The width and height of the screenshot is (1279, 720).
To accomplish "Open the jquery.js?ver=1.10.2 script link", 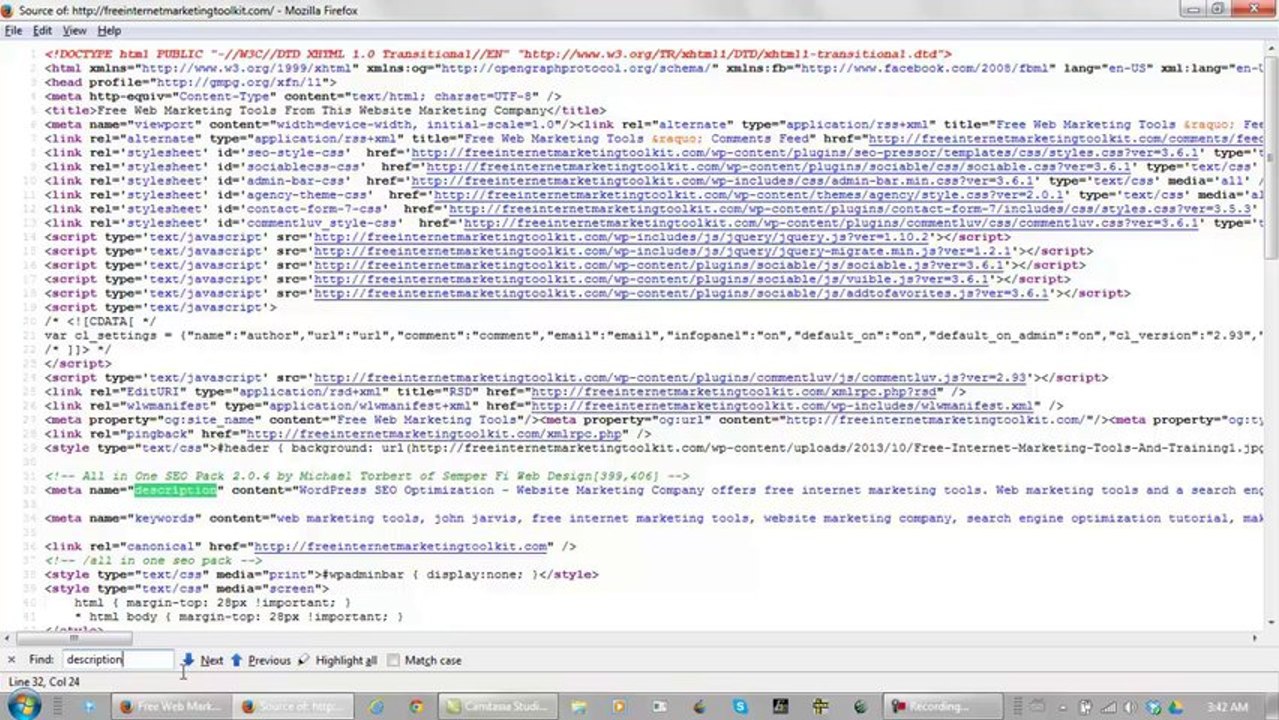I will tap(623, 237).
